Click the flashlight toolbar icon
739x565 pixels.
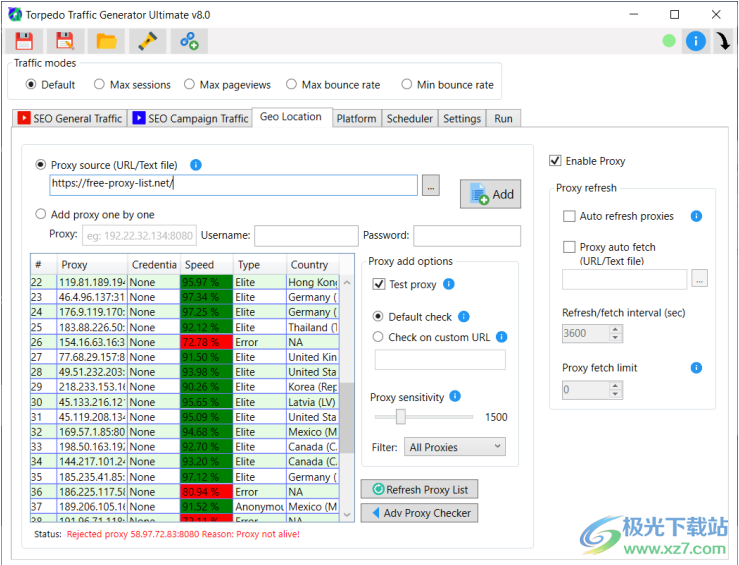point(148,41)
